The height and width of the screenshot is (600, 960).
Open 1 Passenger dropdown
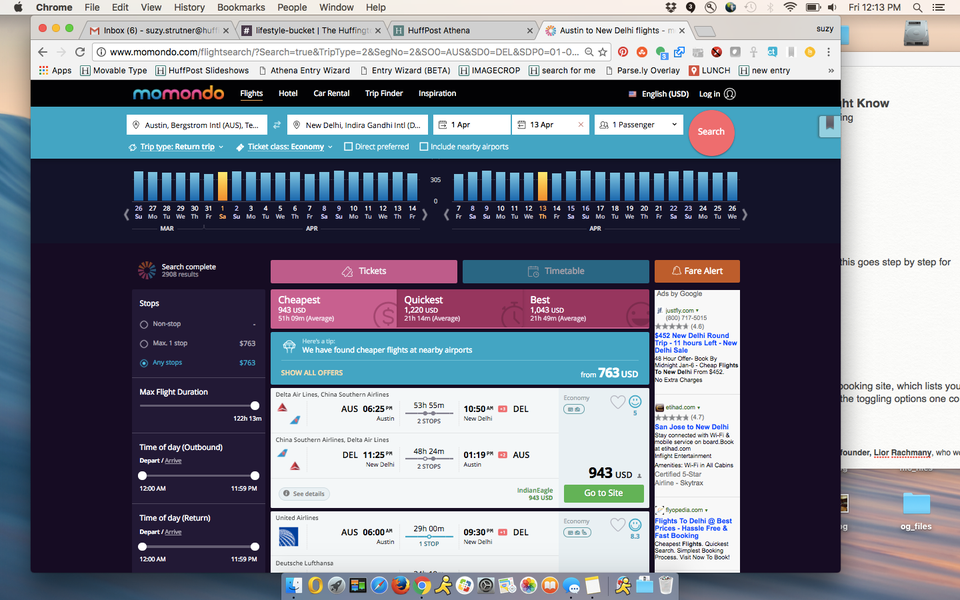point(639,124)
